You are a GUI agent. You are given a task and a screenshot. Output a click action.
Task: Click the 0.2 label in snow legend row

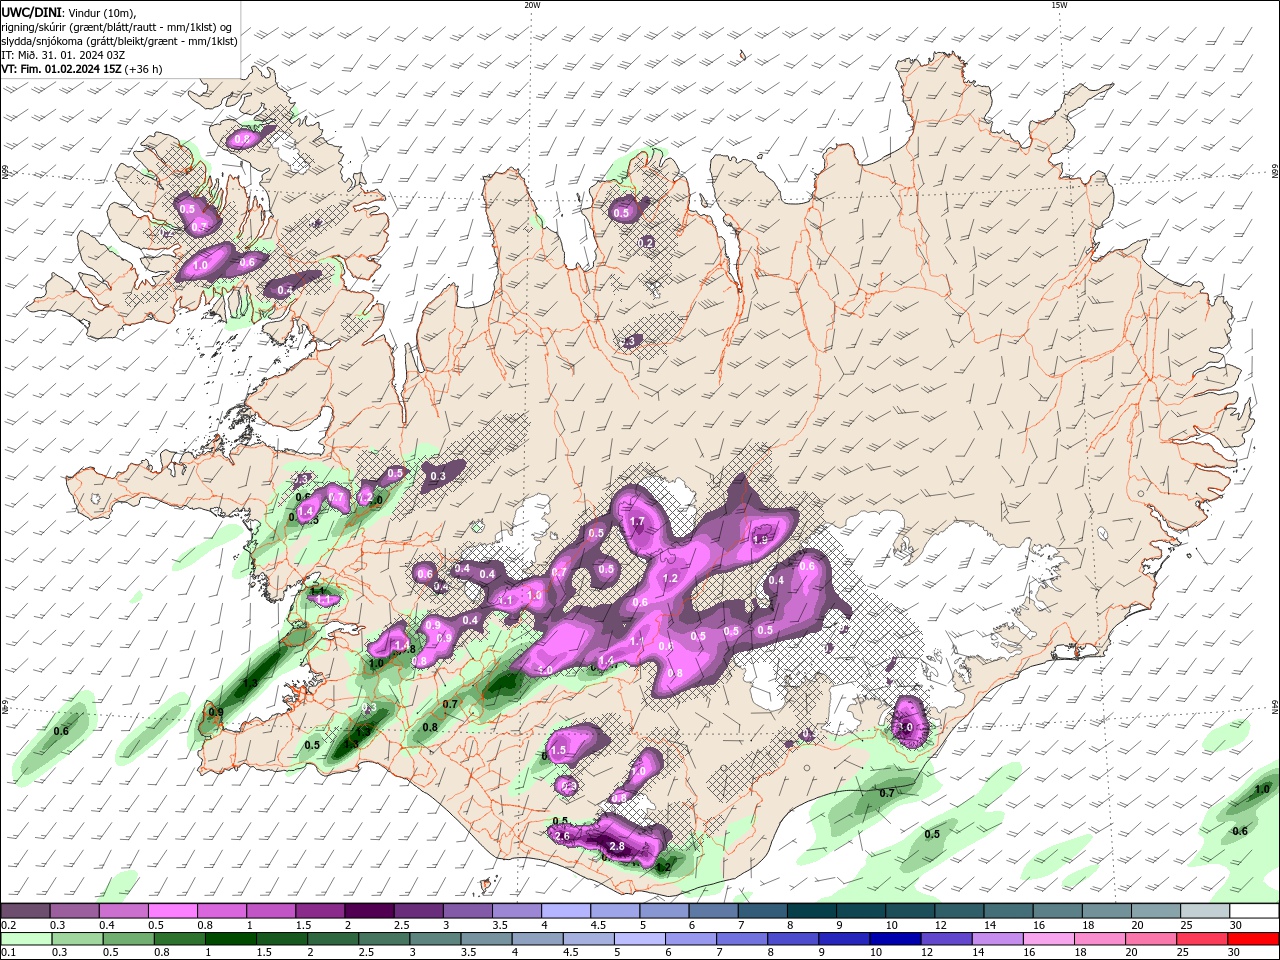pos(9,925)
